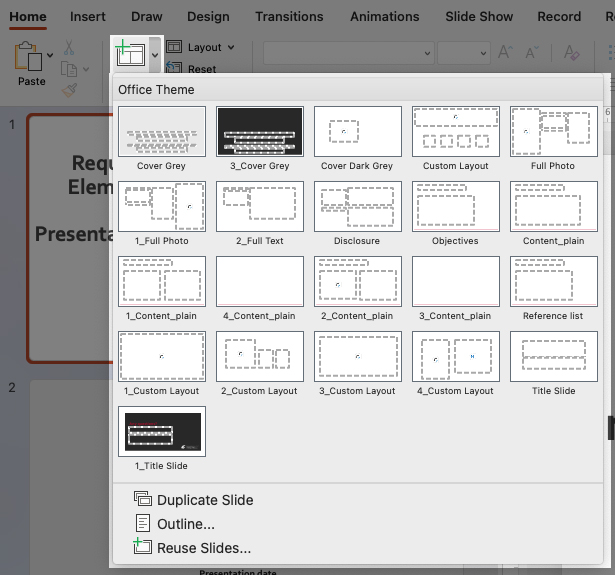615x575 pixels.
Task: Open the Paste options dropdown arrow
Action: (50, 57)
